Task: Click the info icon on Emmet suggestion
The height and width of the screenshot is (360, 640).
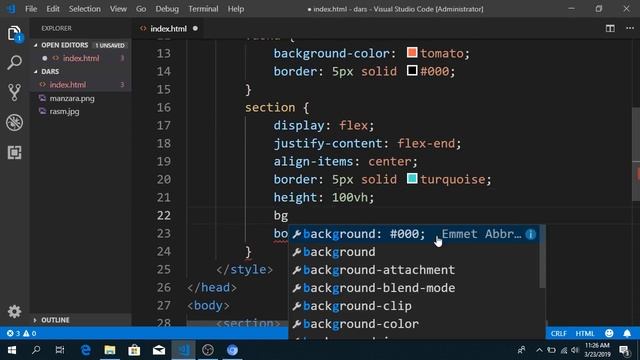Action: pyautogui.click(x=531, y=234)
